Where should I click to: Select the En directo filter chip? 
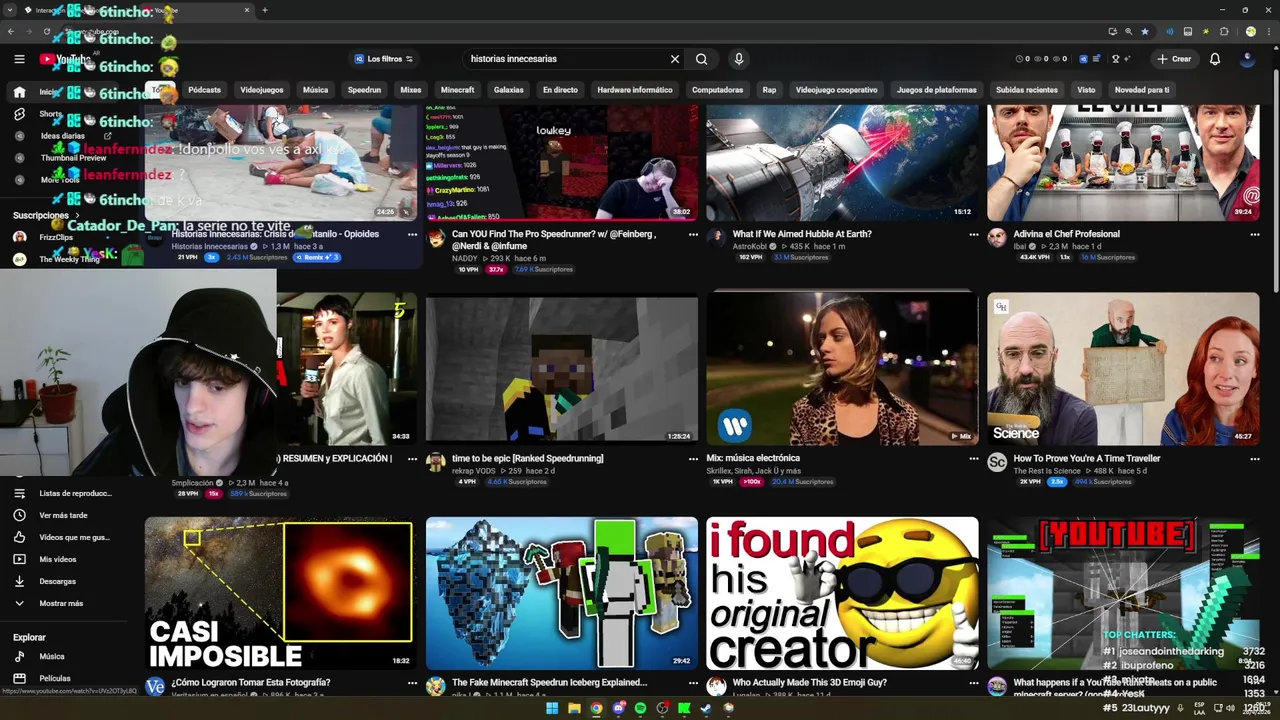tap(560, 90)
